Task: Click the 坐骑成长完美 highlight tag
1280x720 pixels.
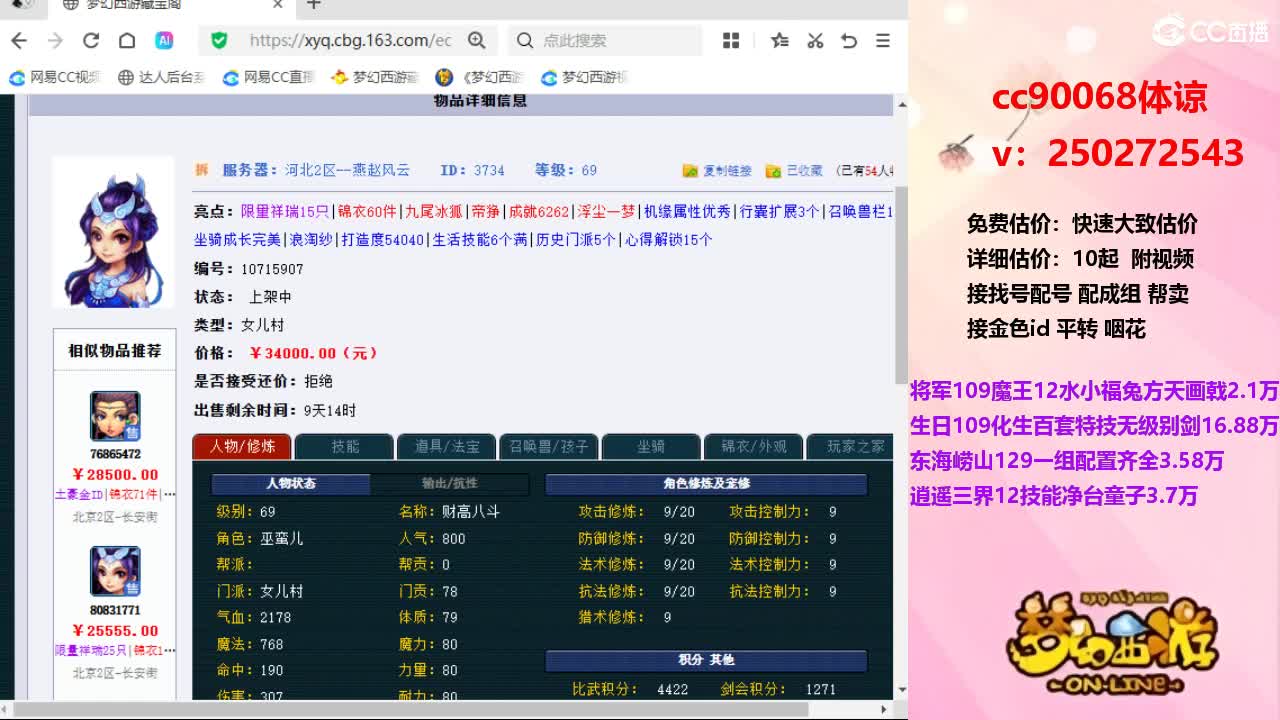Action: coord(238,240)
